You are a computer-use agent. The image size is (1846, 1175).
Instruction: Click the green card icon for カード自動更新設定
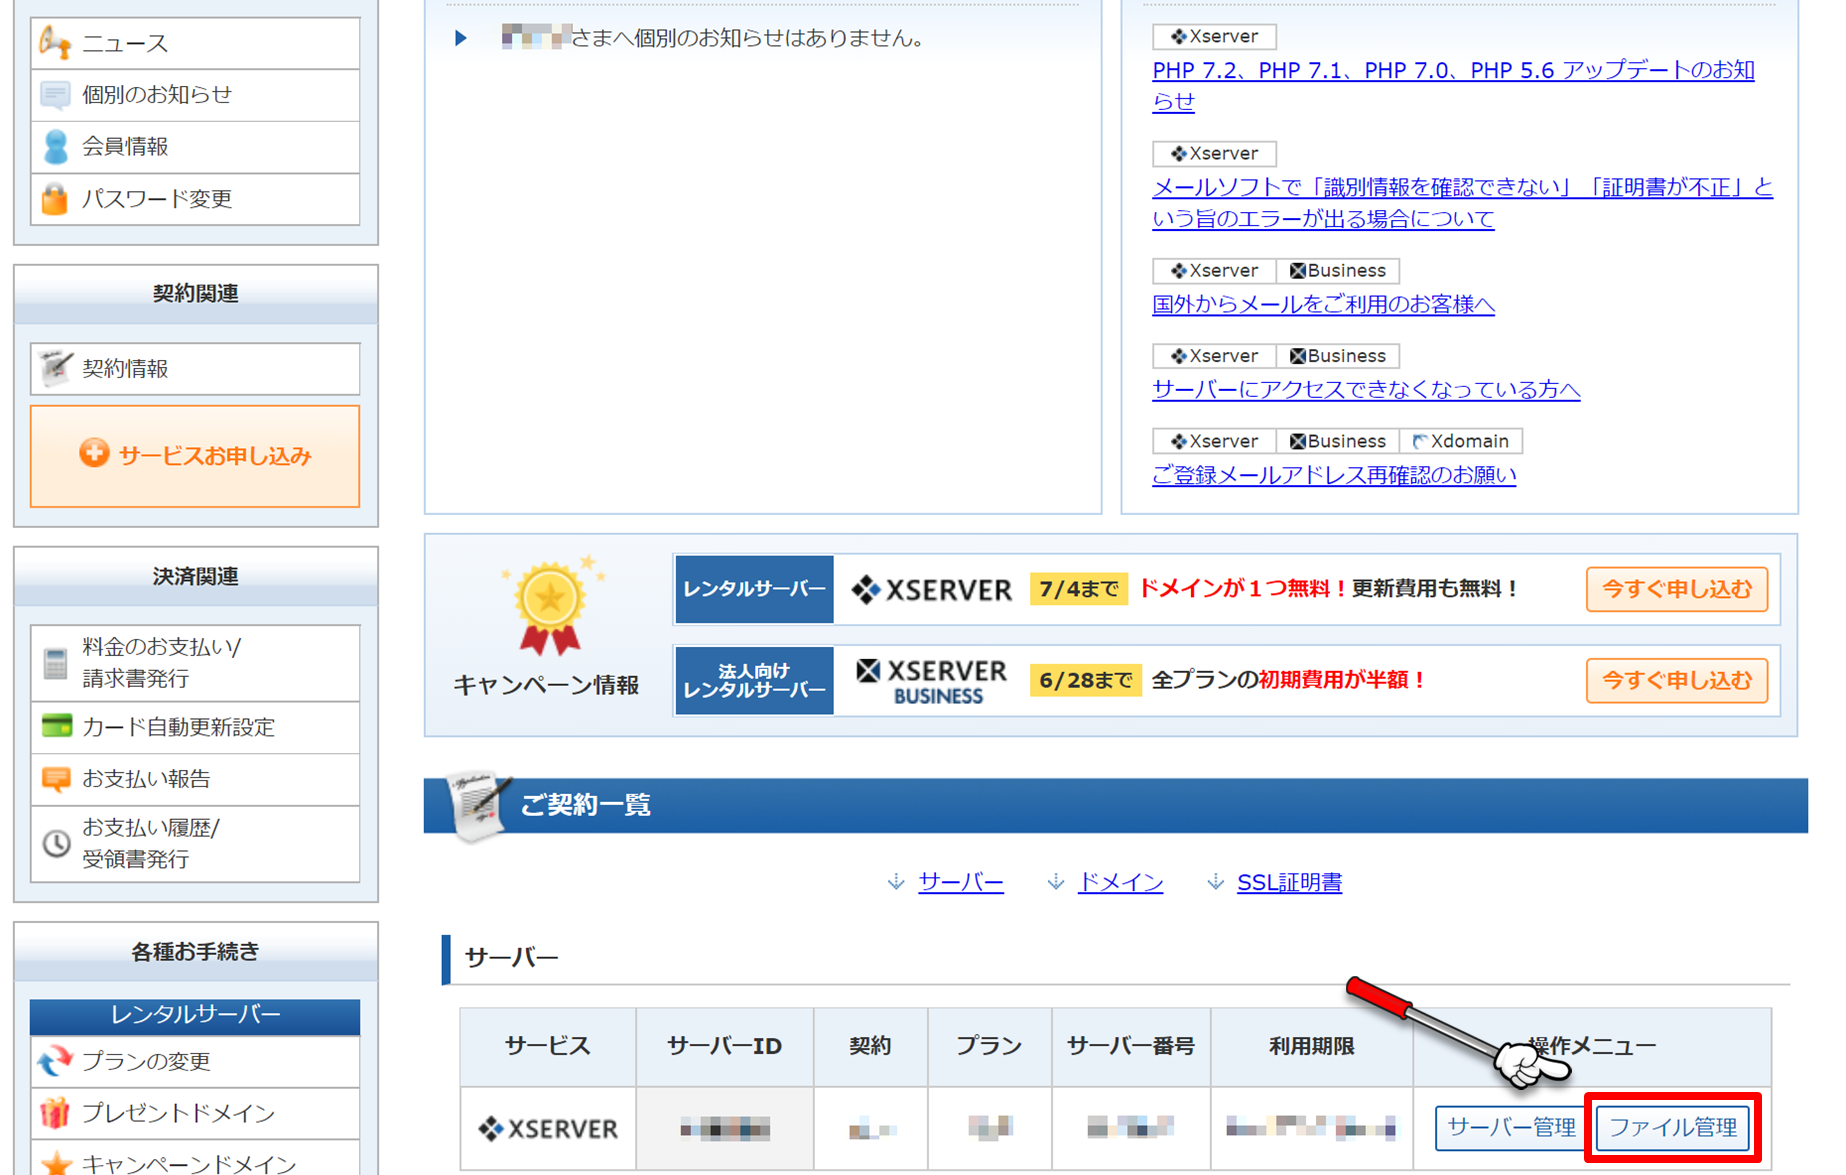tap(57, 726)
